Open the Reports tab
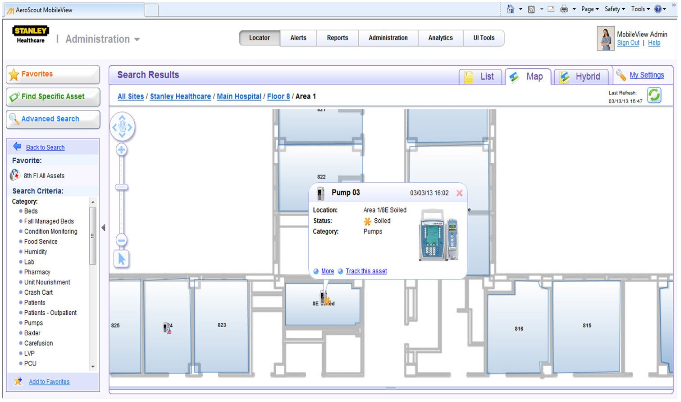This screenshot has width=681, height=402. (x=337, y=38)
